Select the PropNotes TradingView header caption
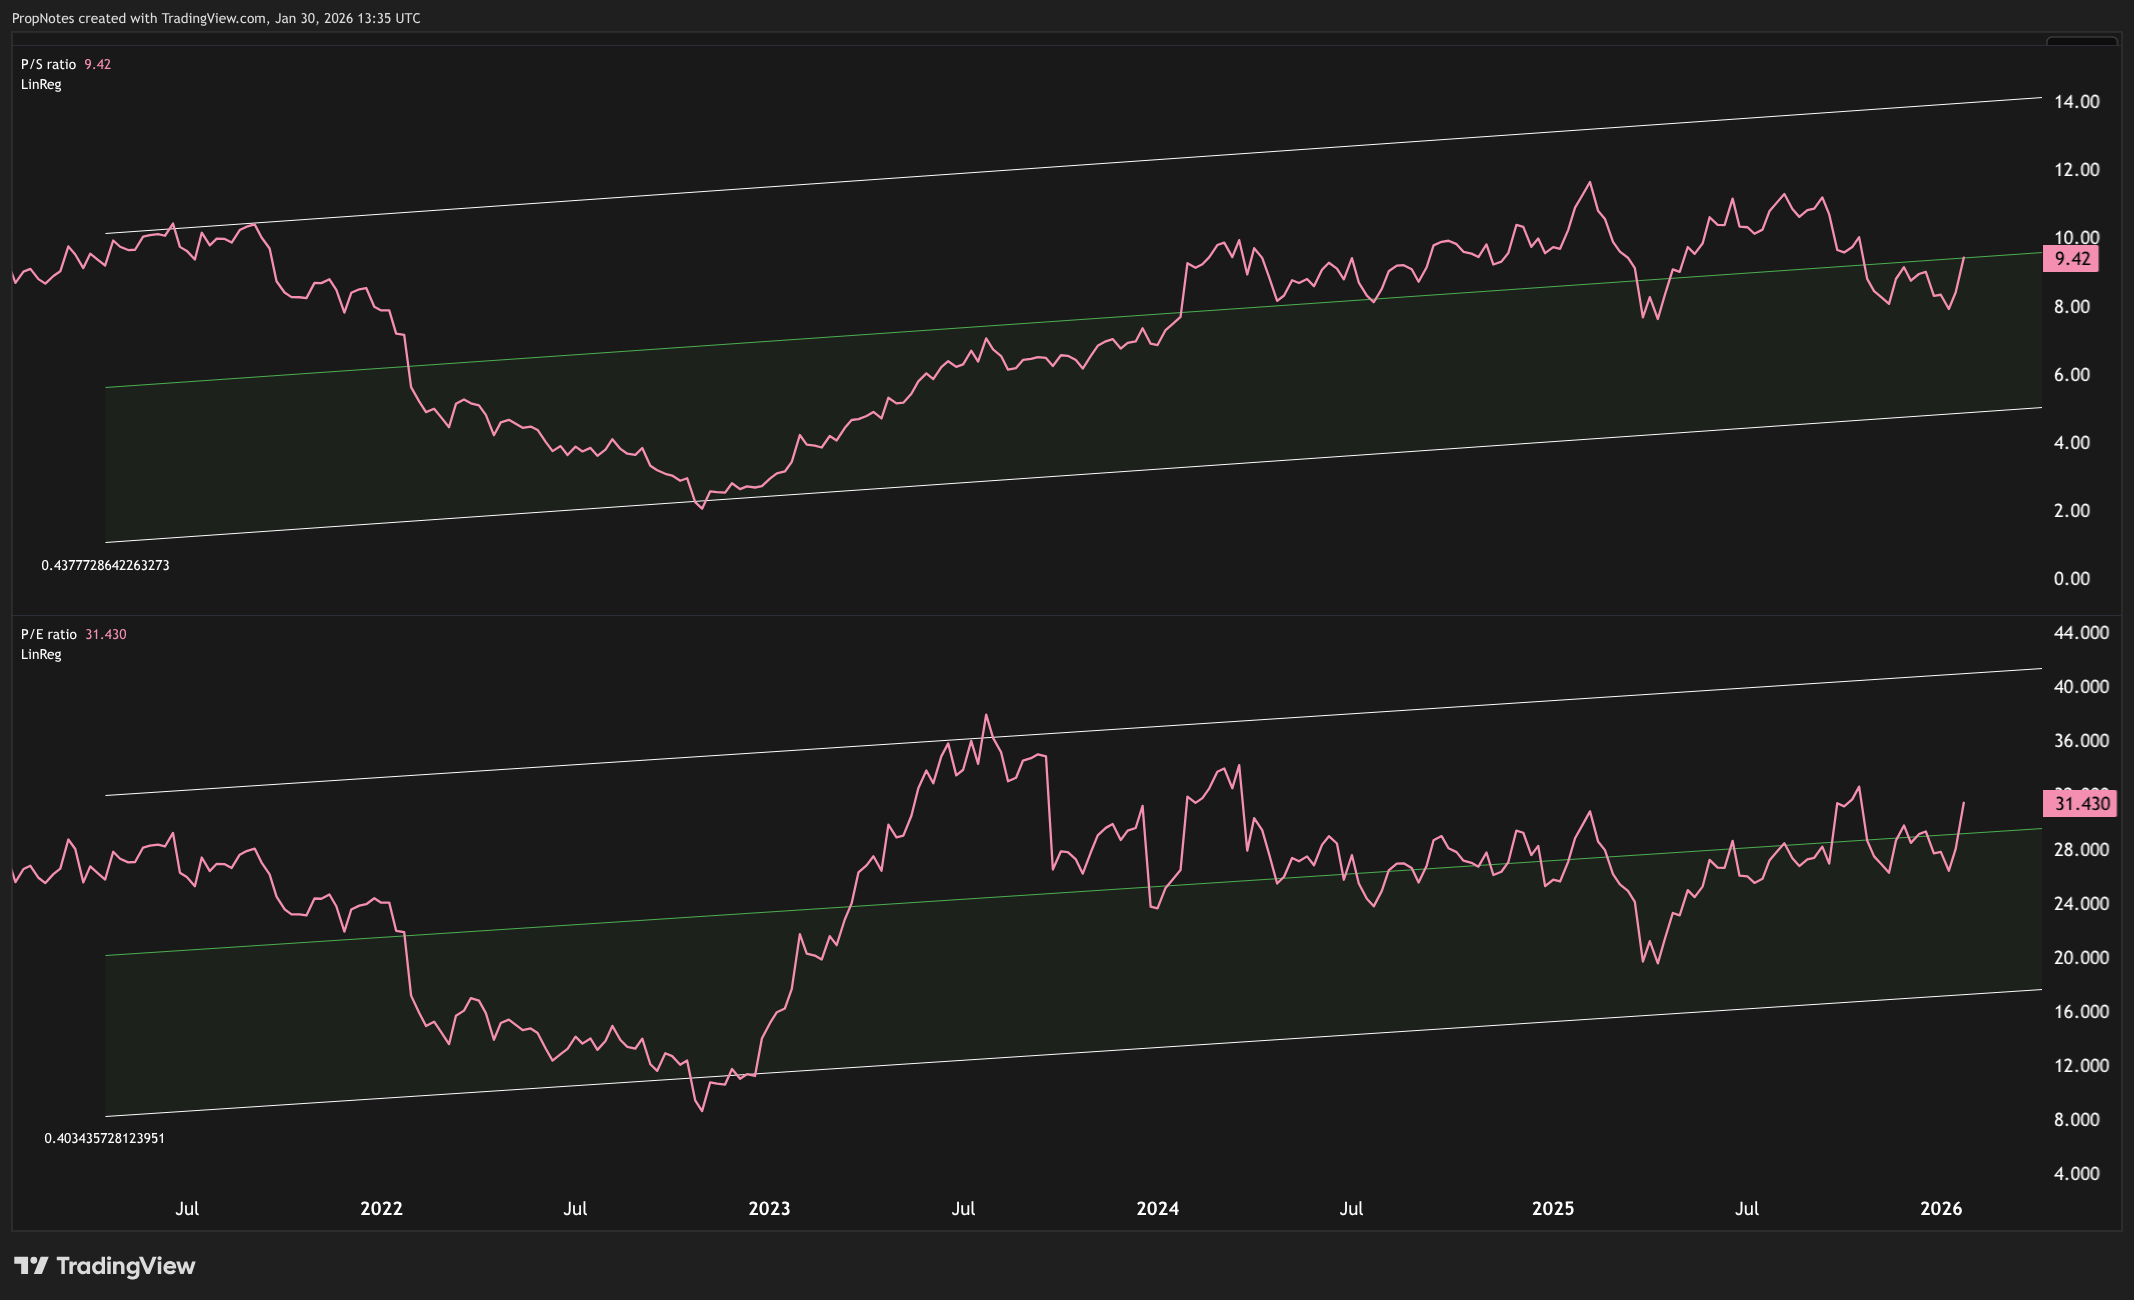 point(216,18)
